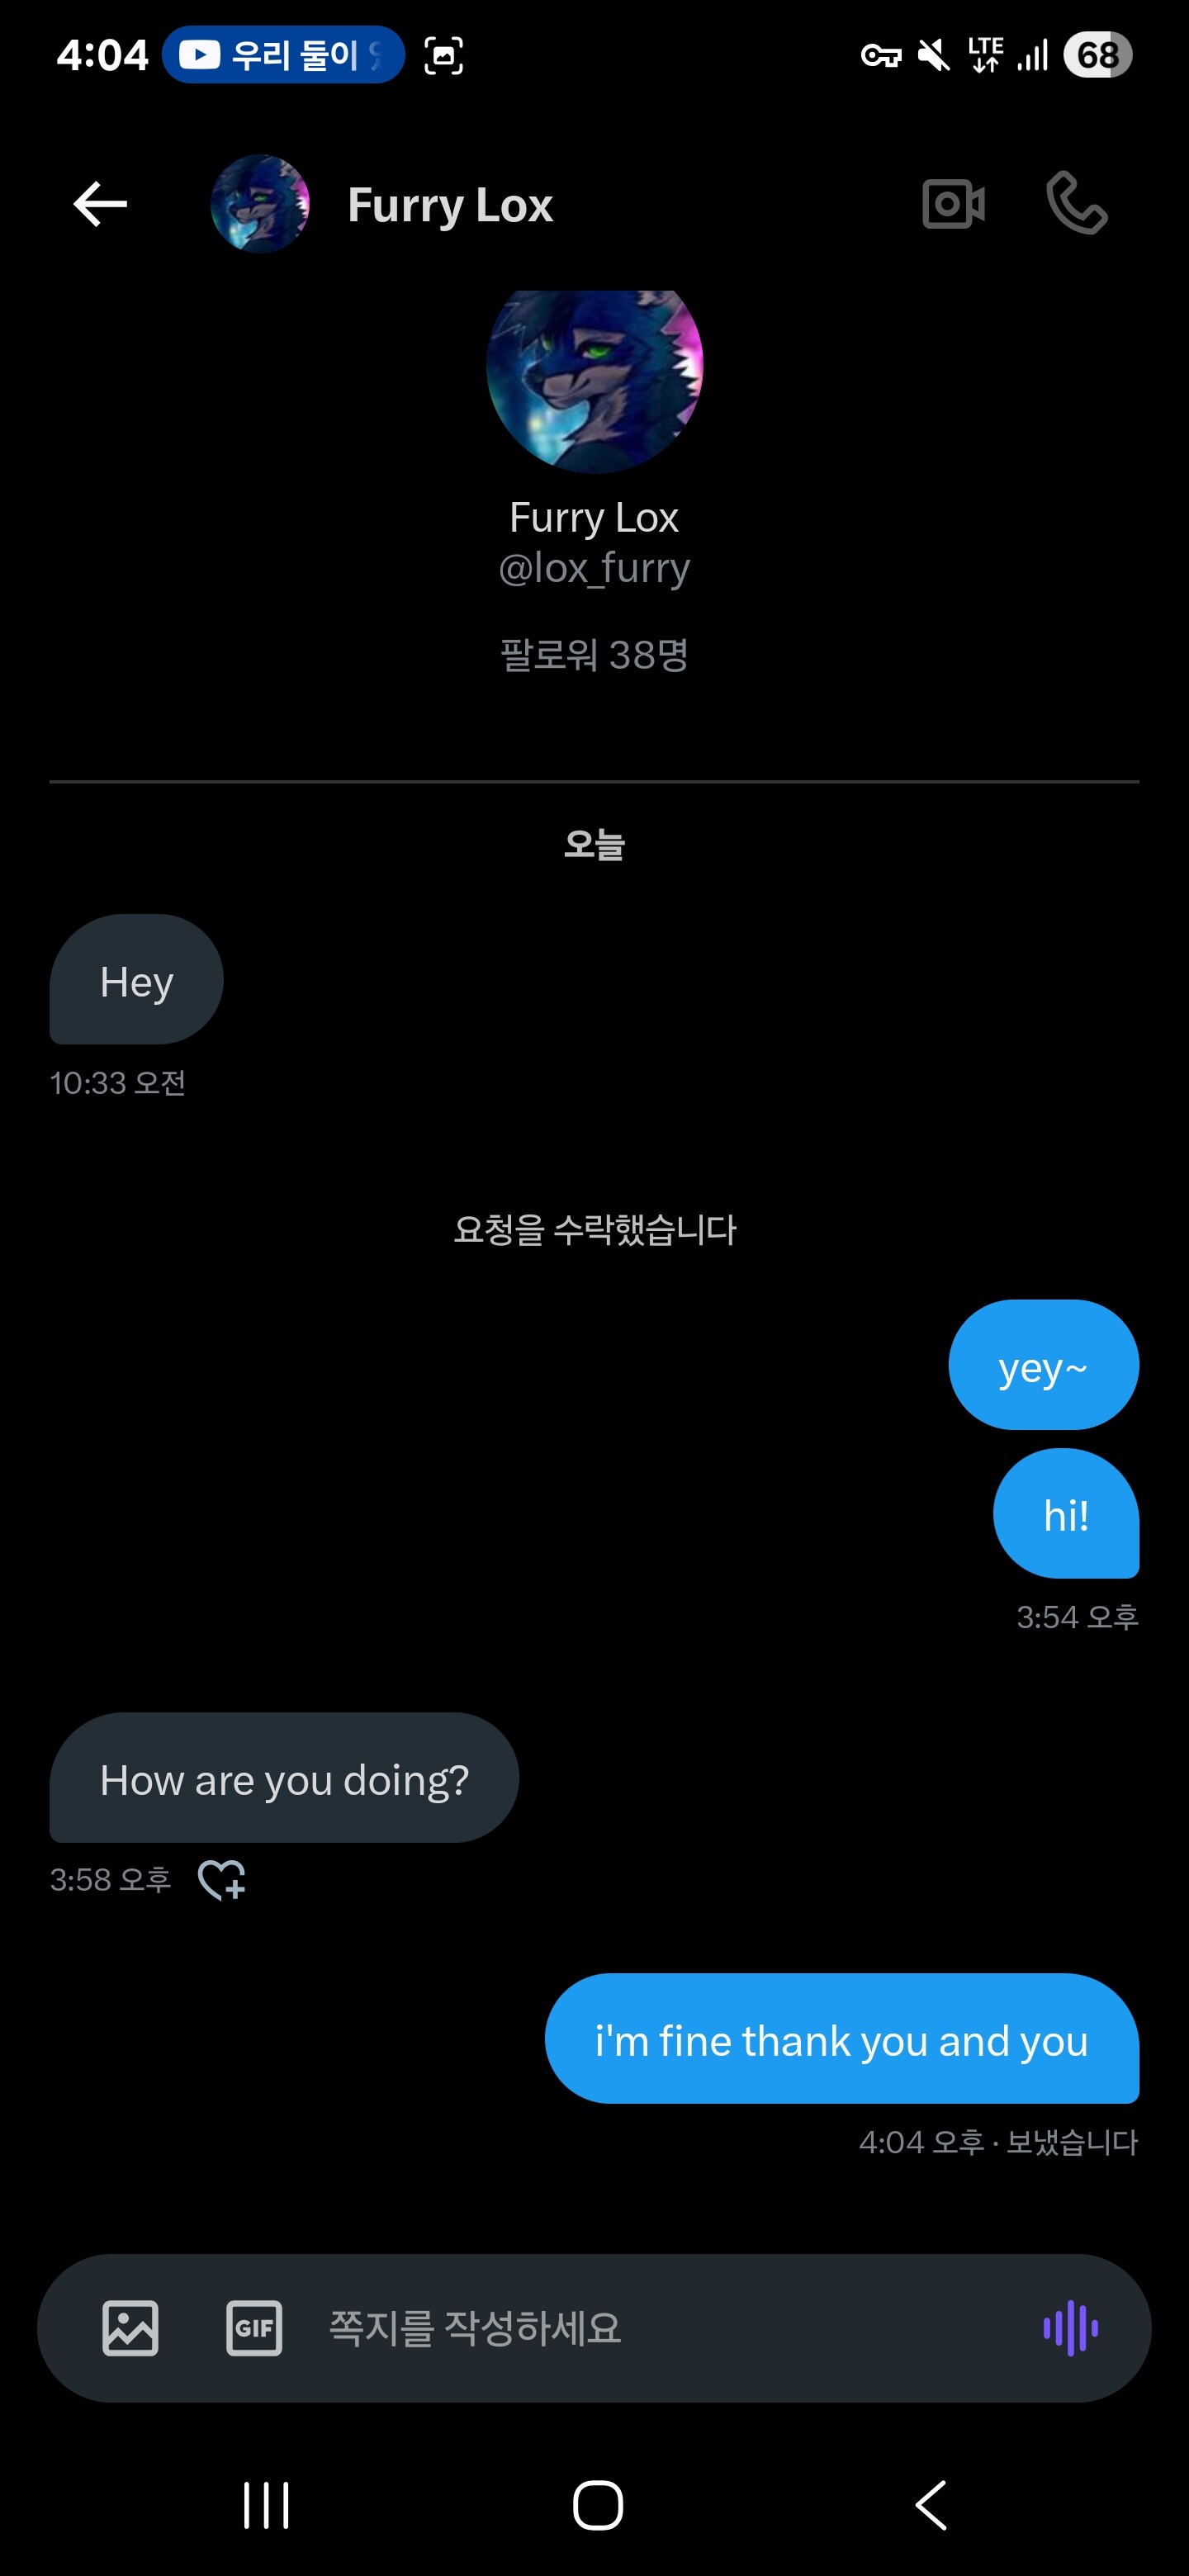Start a video call with Furry Lox

(953, 204)
